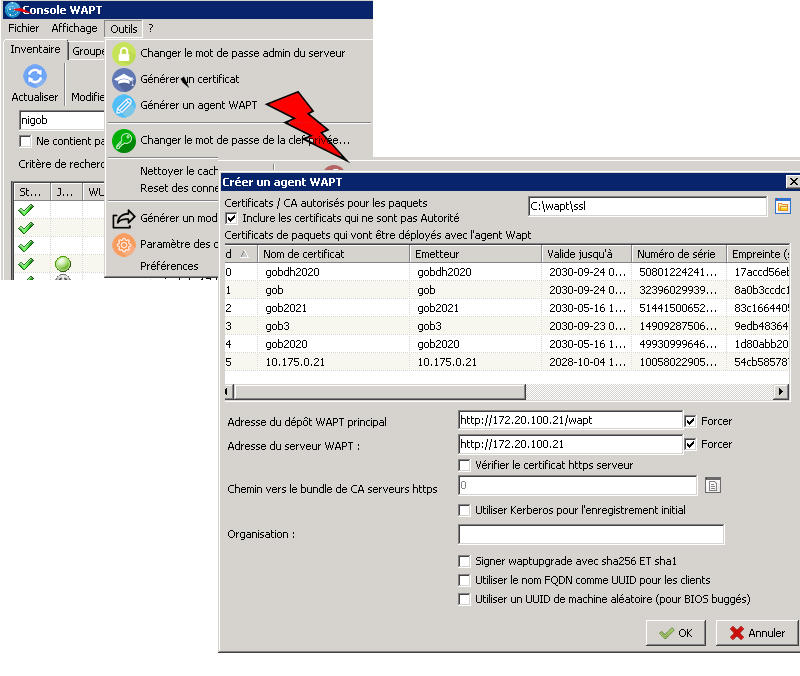800x676 pixels.
Task: Check Utiliser le nom FQDN comme UUID
Action: point(465,580)
